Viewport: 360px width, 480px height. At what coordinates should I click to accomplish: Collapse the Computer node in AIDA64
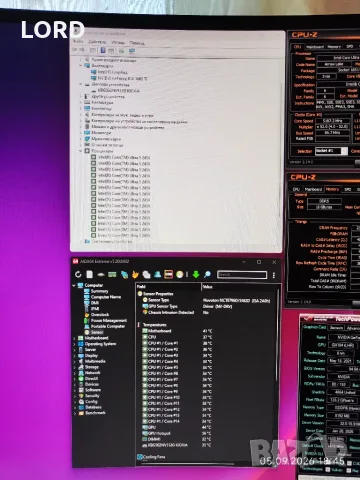tap(74, 285)
